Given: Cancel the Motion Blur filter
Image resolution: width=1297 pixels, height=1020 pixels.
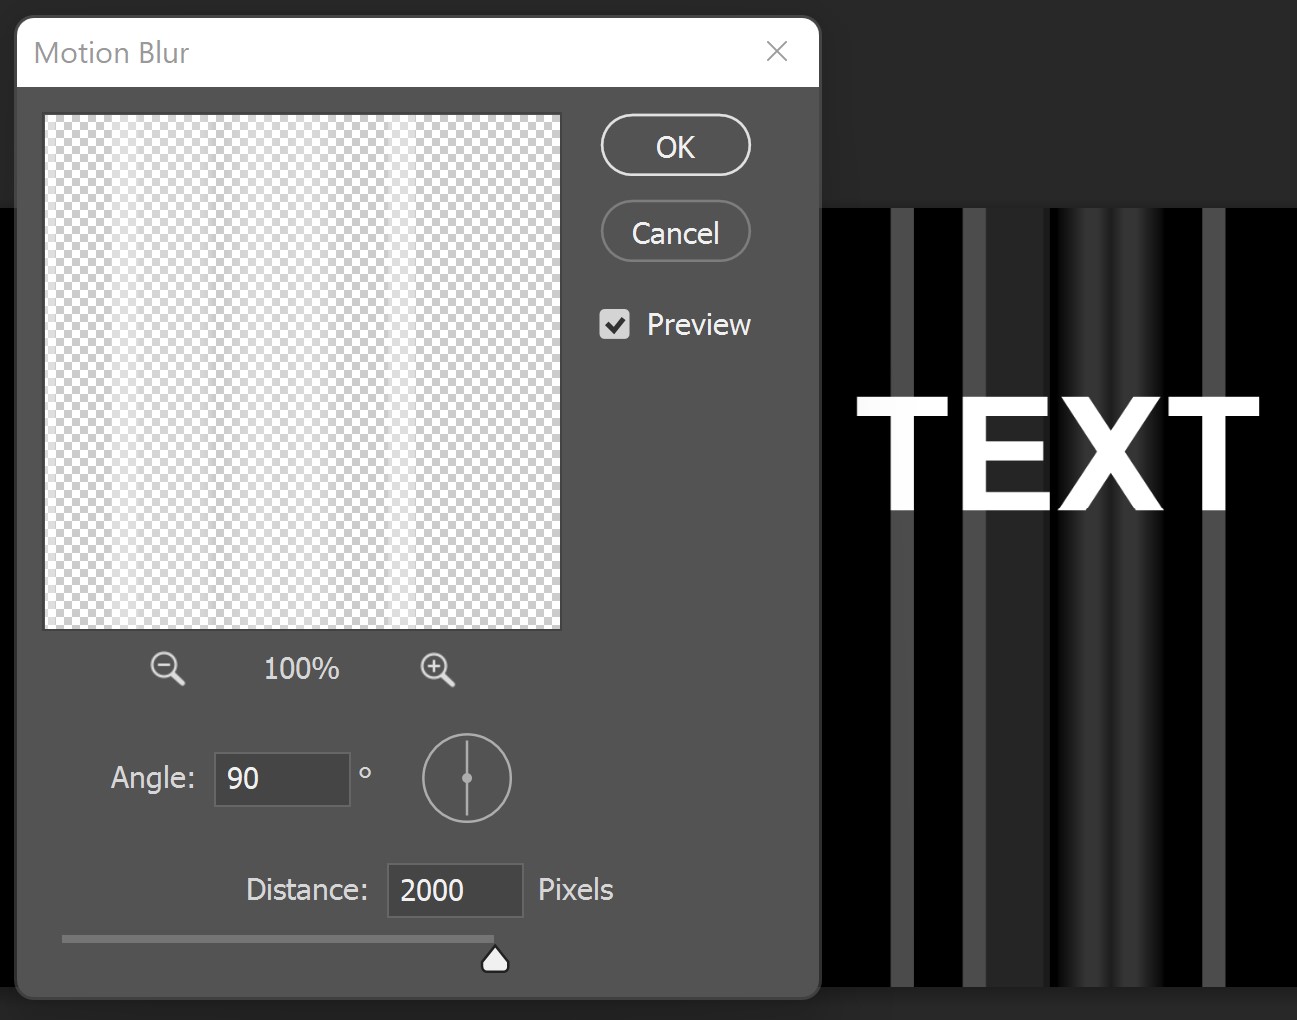Looking at the screenshot, I should 675,231.
